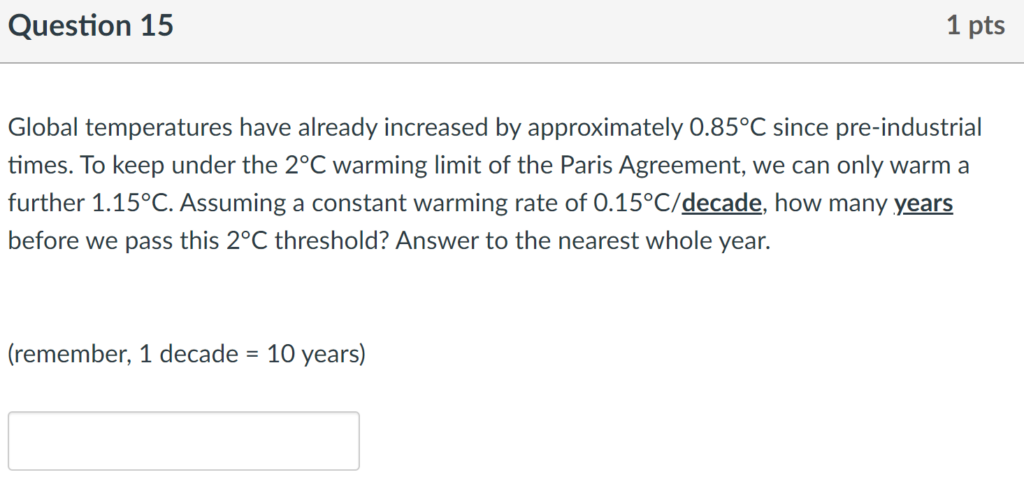The height and width of the screenshot is (484, 1024).
Task: Click "Global temperatures" at the paragraph start
Action: 120,128
